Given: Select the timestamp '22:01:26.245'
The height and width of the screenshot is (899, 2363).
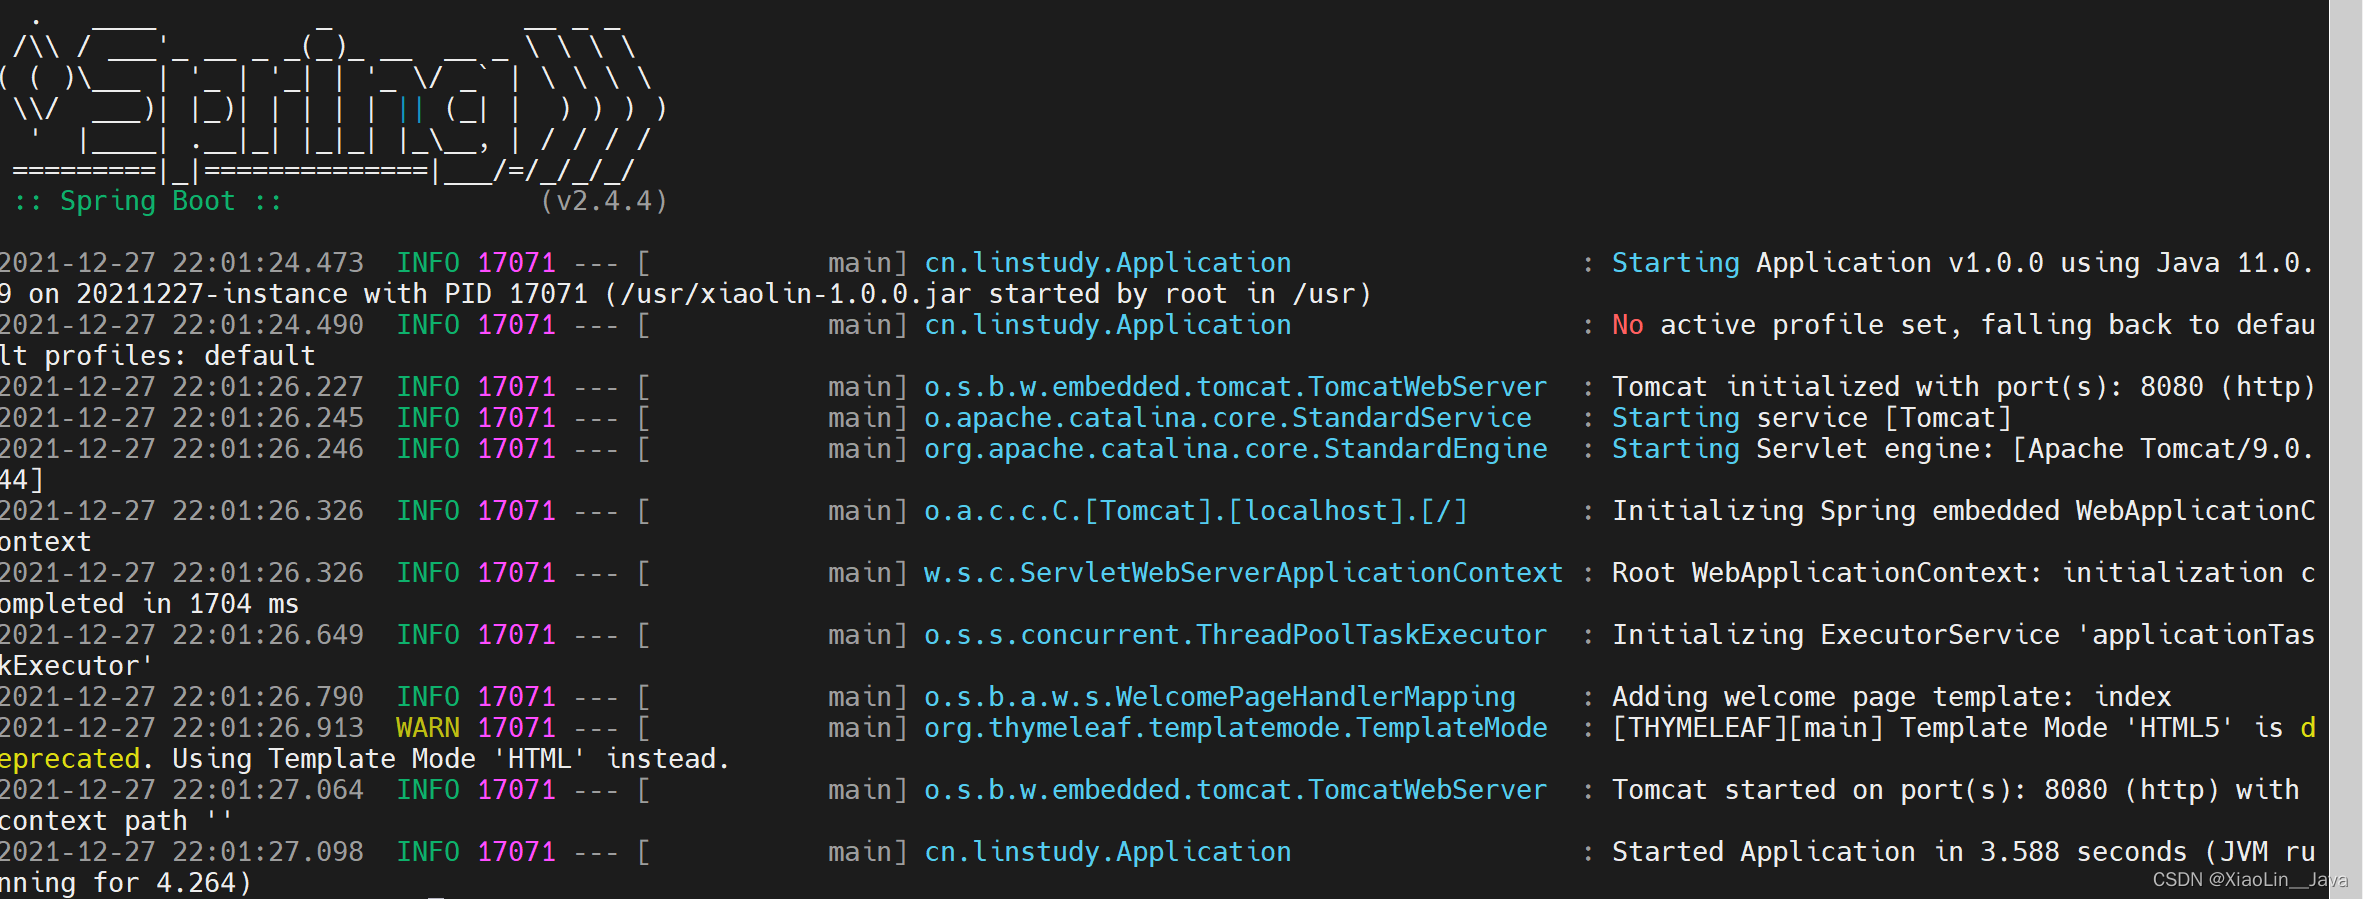Looking at the screenshot, I should (x=268, y=418).
